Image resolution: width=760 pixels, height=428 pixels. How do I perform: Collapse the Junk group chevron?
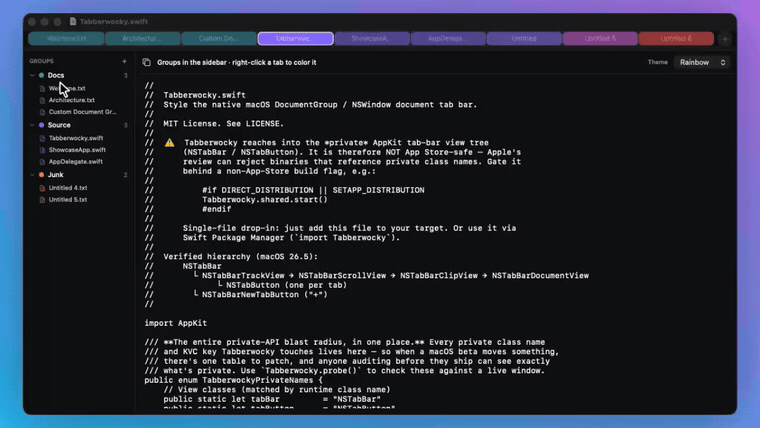[32, 174]
